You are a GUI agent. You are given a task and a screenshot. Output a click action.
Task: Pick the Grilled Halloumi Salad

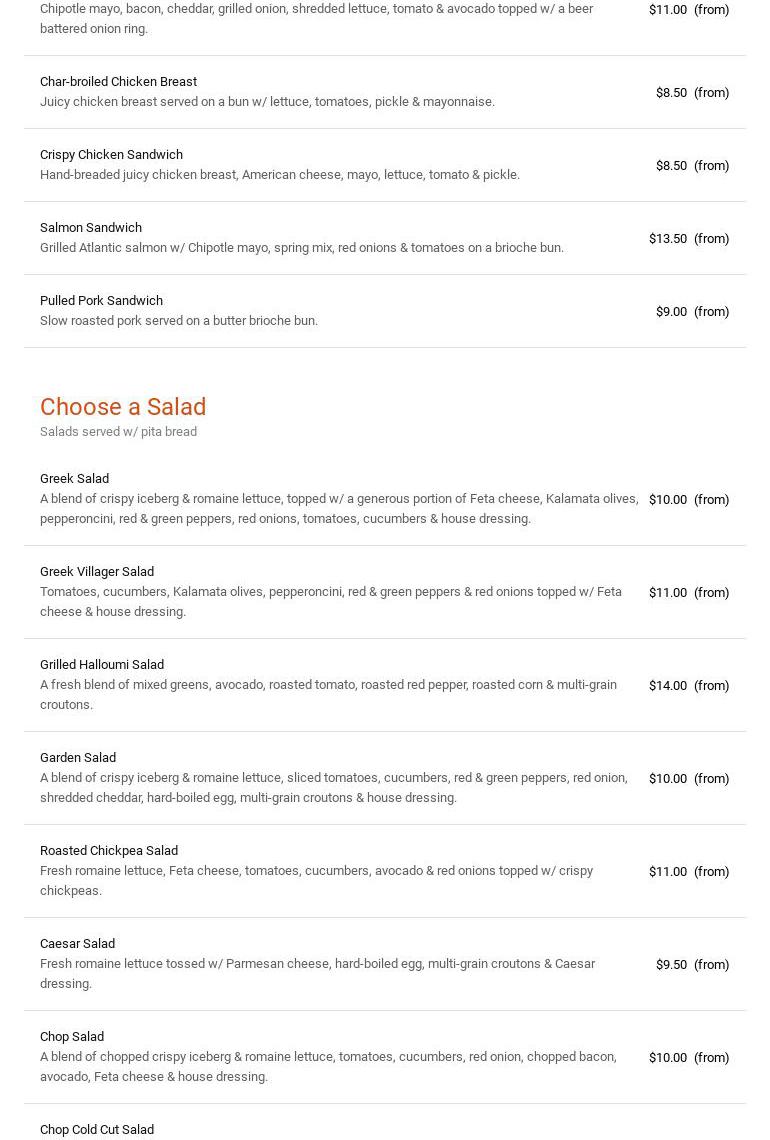pyautogui.click(x=102, y=665)
